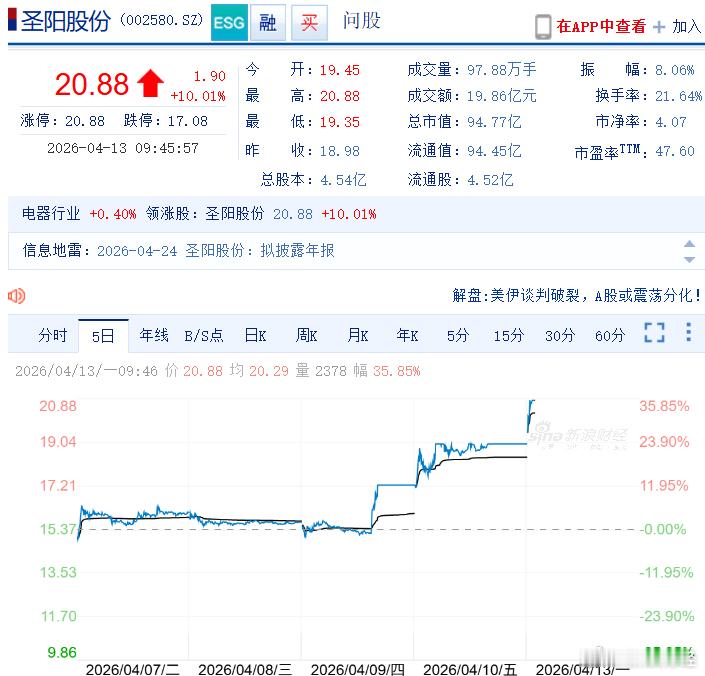Click the stock name 圣阳股份 title
The width and height of the screenshot is (705, 676).
[x=66, y=21]
